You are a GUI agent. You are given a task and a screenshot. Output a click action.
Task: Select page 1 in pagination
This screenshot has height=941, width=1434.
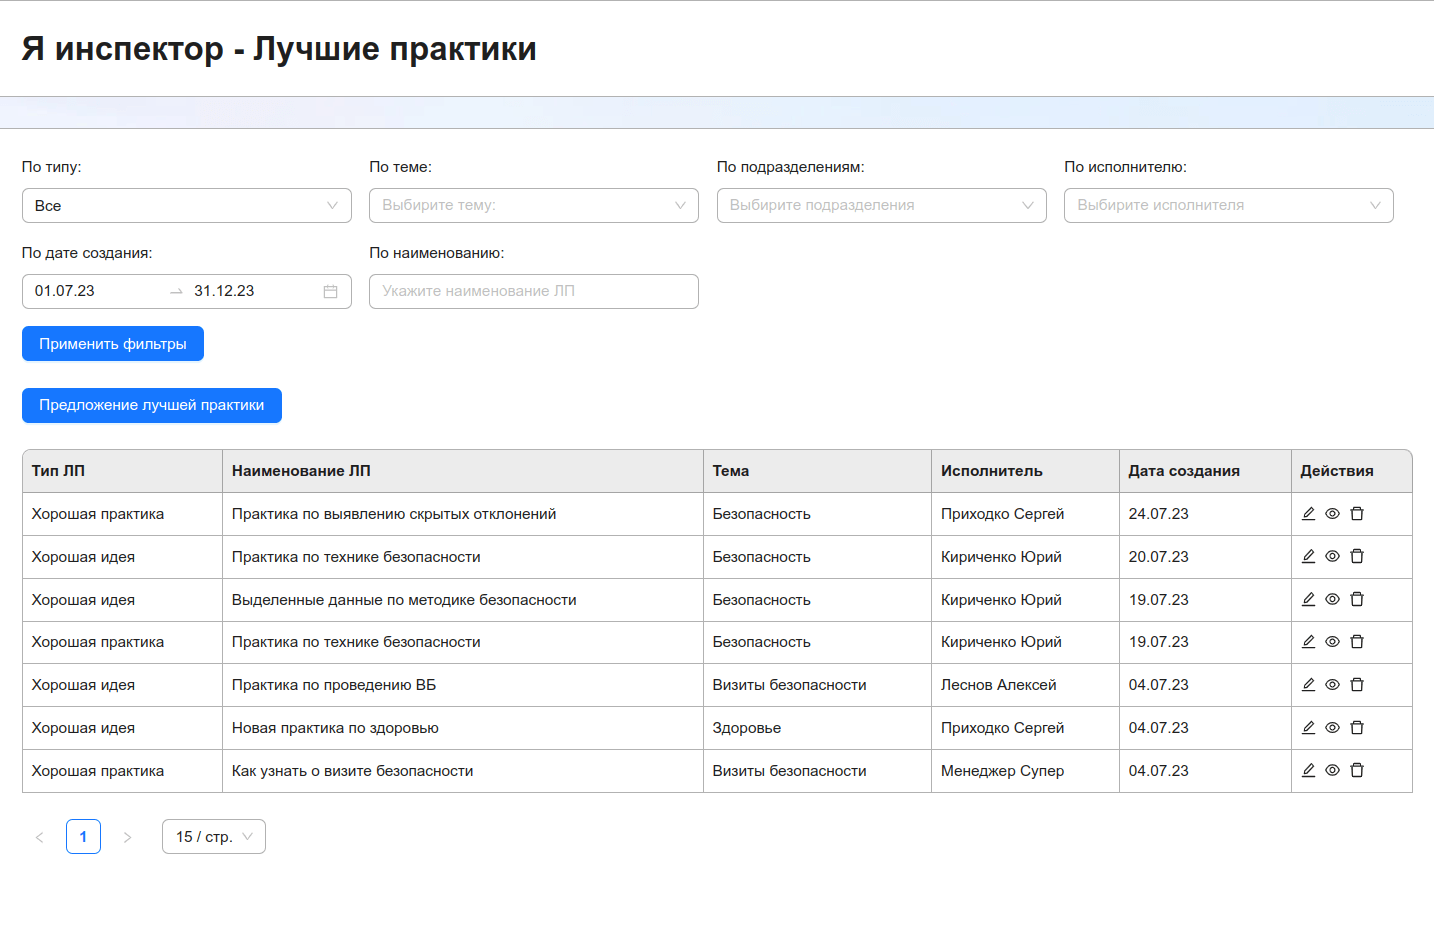click(83, 837)
